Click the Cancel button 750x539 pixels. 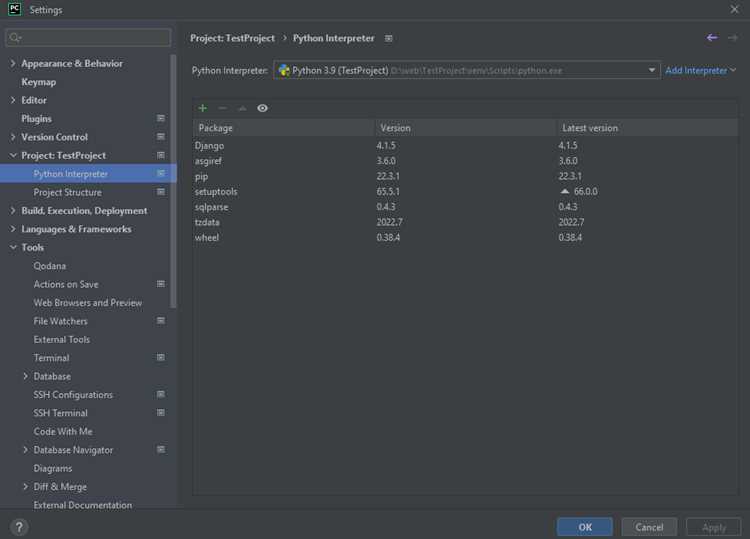coord(649,527)
